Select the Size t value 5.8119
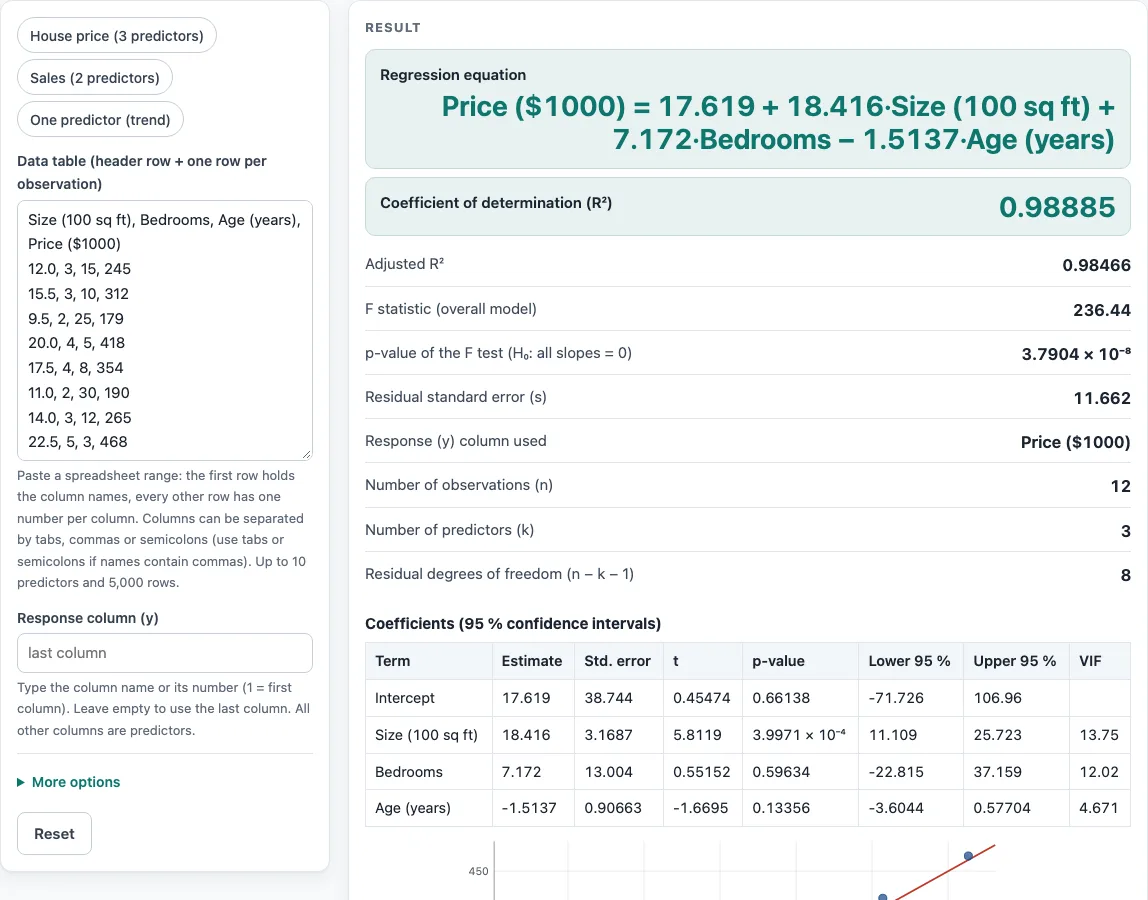Screen dimensions: 1148x900 point(697,734)
